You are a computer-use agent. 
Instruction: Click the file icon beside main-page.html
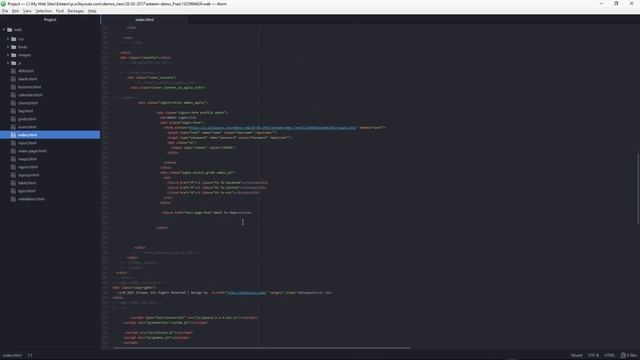13,151
